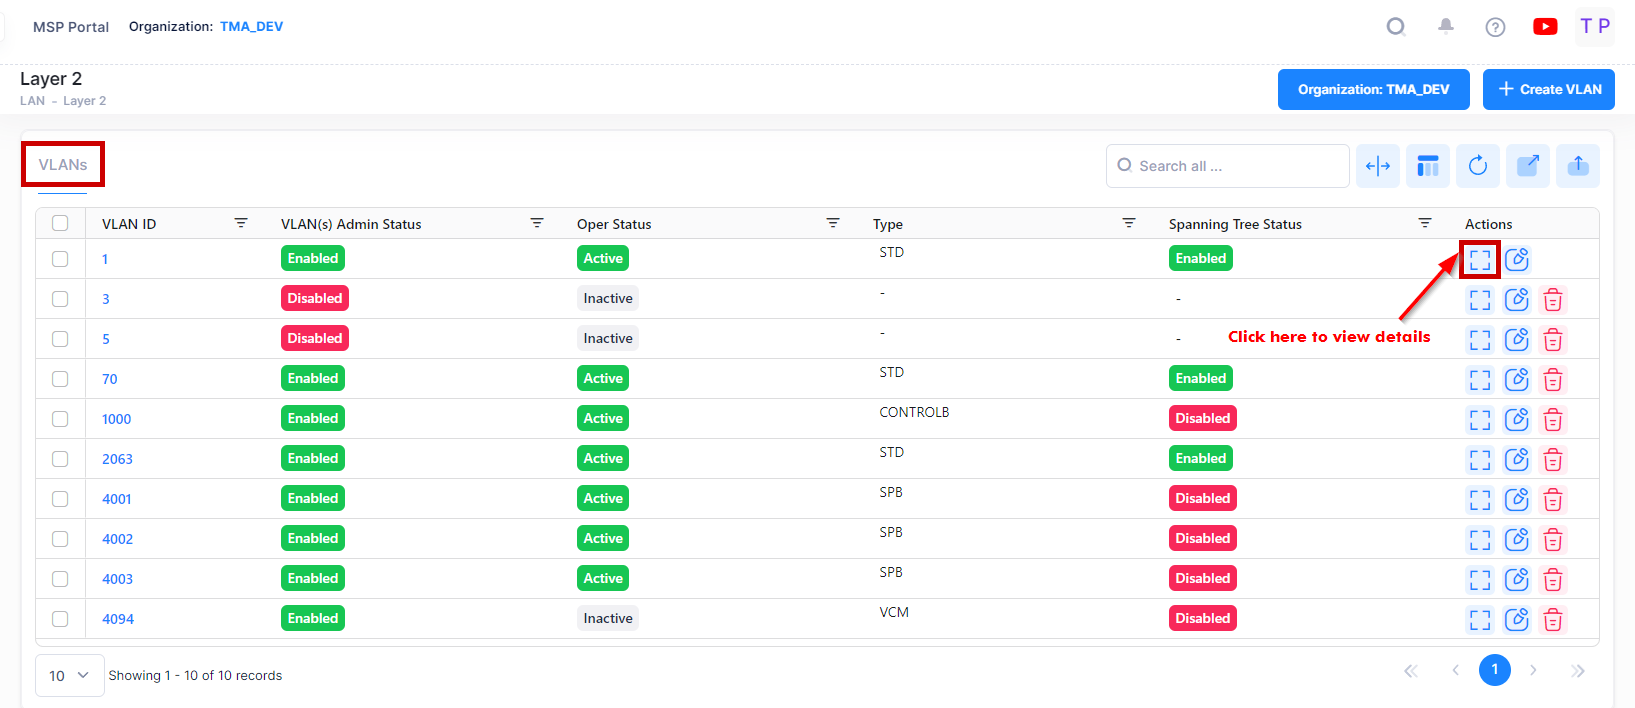The height and width of the screenshot is (708, 1635).
Task: Select the checkbox for VLAN 3
Action: pos(60,299)
